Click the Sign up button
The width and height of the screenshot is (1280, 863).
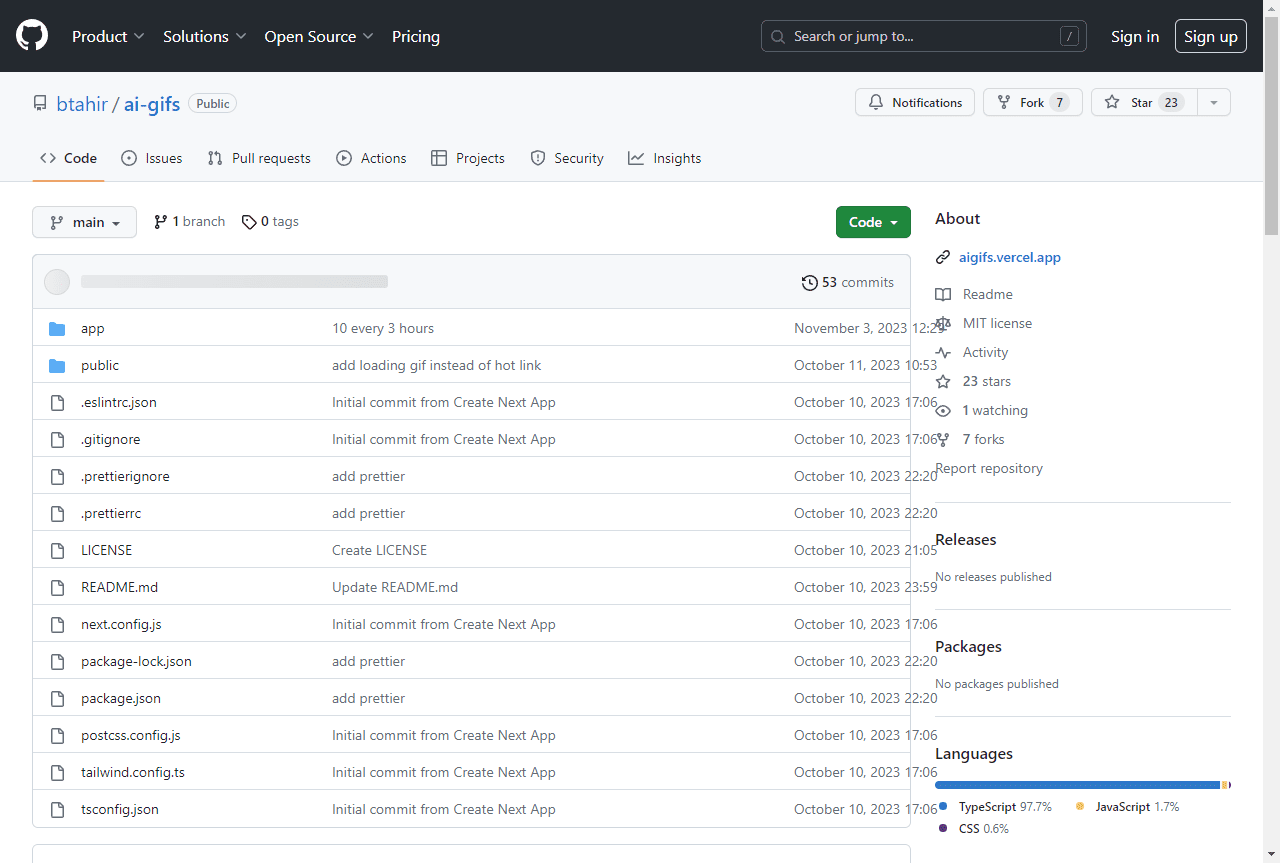(x=1210, y=36)
